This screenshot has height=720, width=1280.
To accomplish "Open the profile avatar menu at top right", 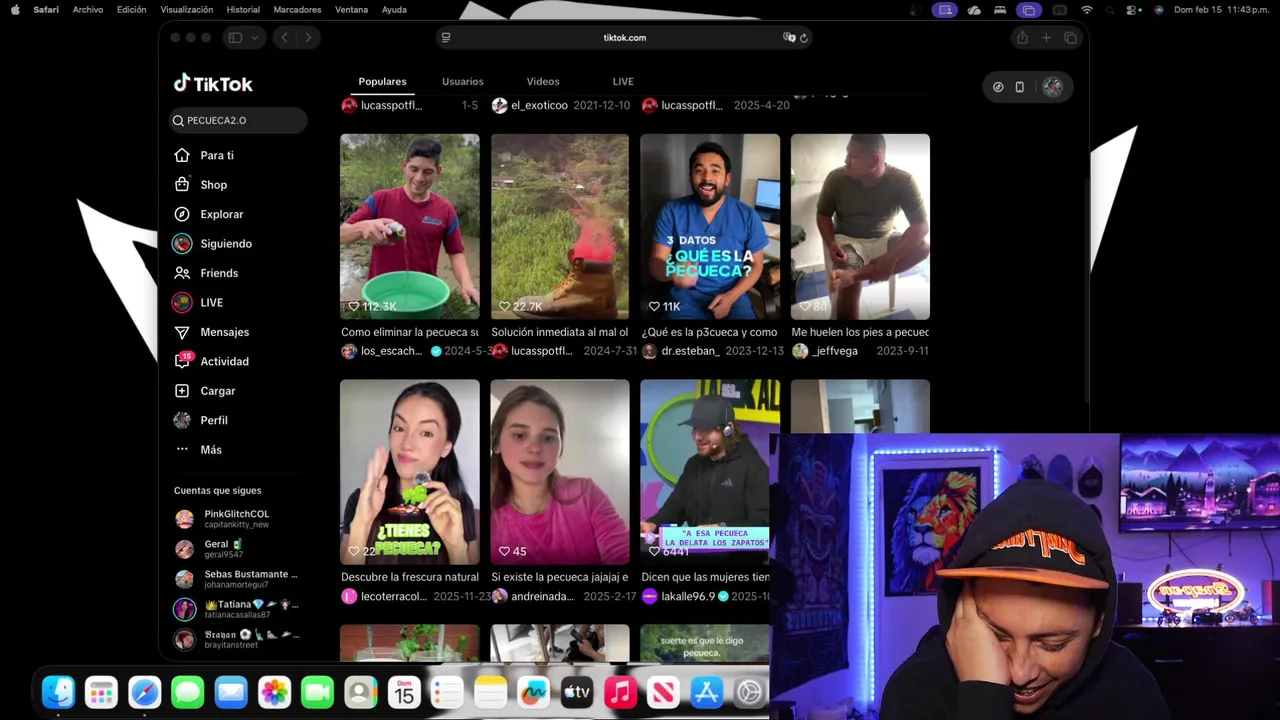I will 1052,87.
